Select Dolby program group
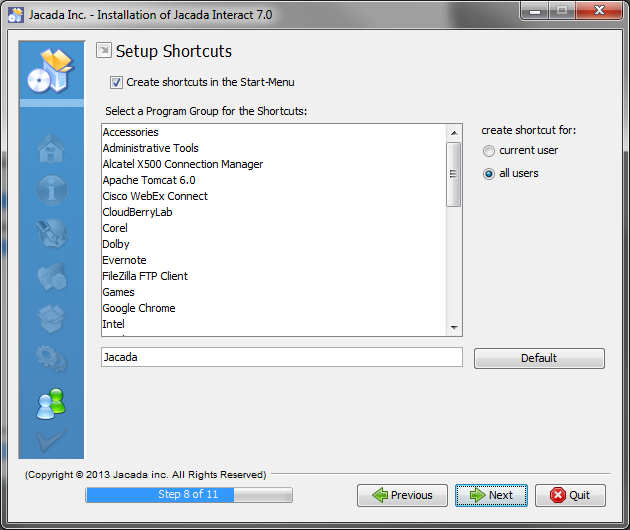 coord(274,244)
